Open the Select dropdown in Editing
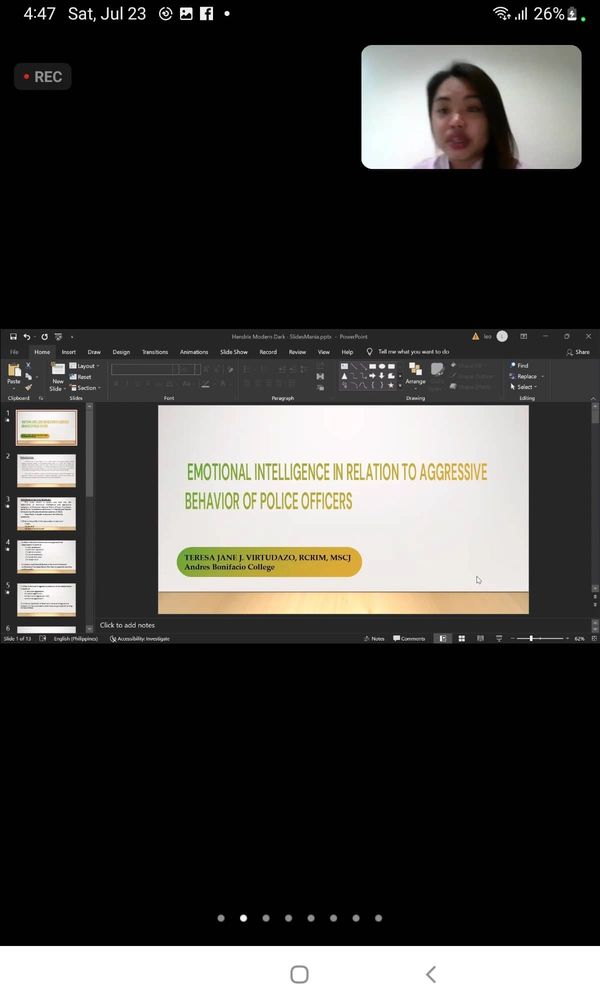Viewport: 600px width, 1000px height. [523, 387]
